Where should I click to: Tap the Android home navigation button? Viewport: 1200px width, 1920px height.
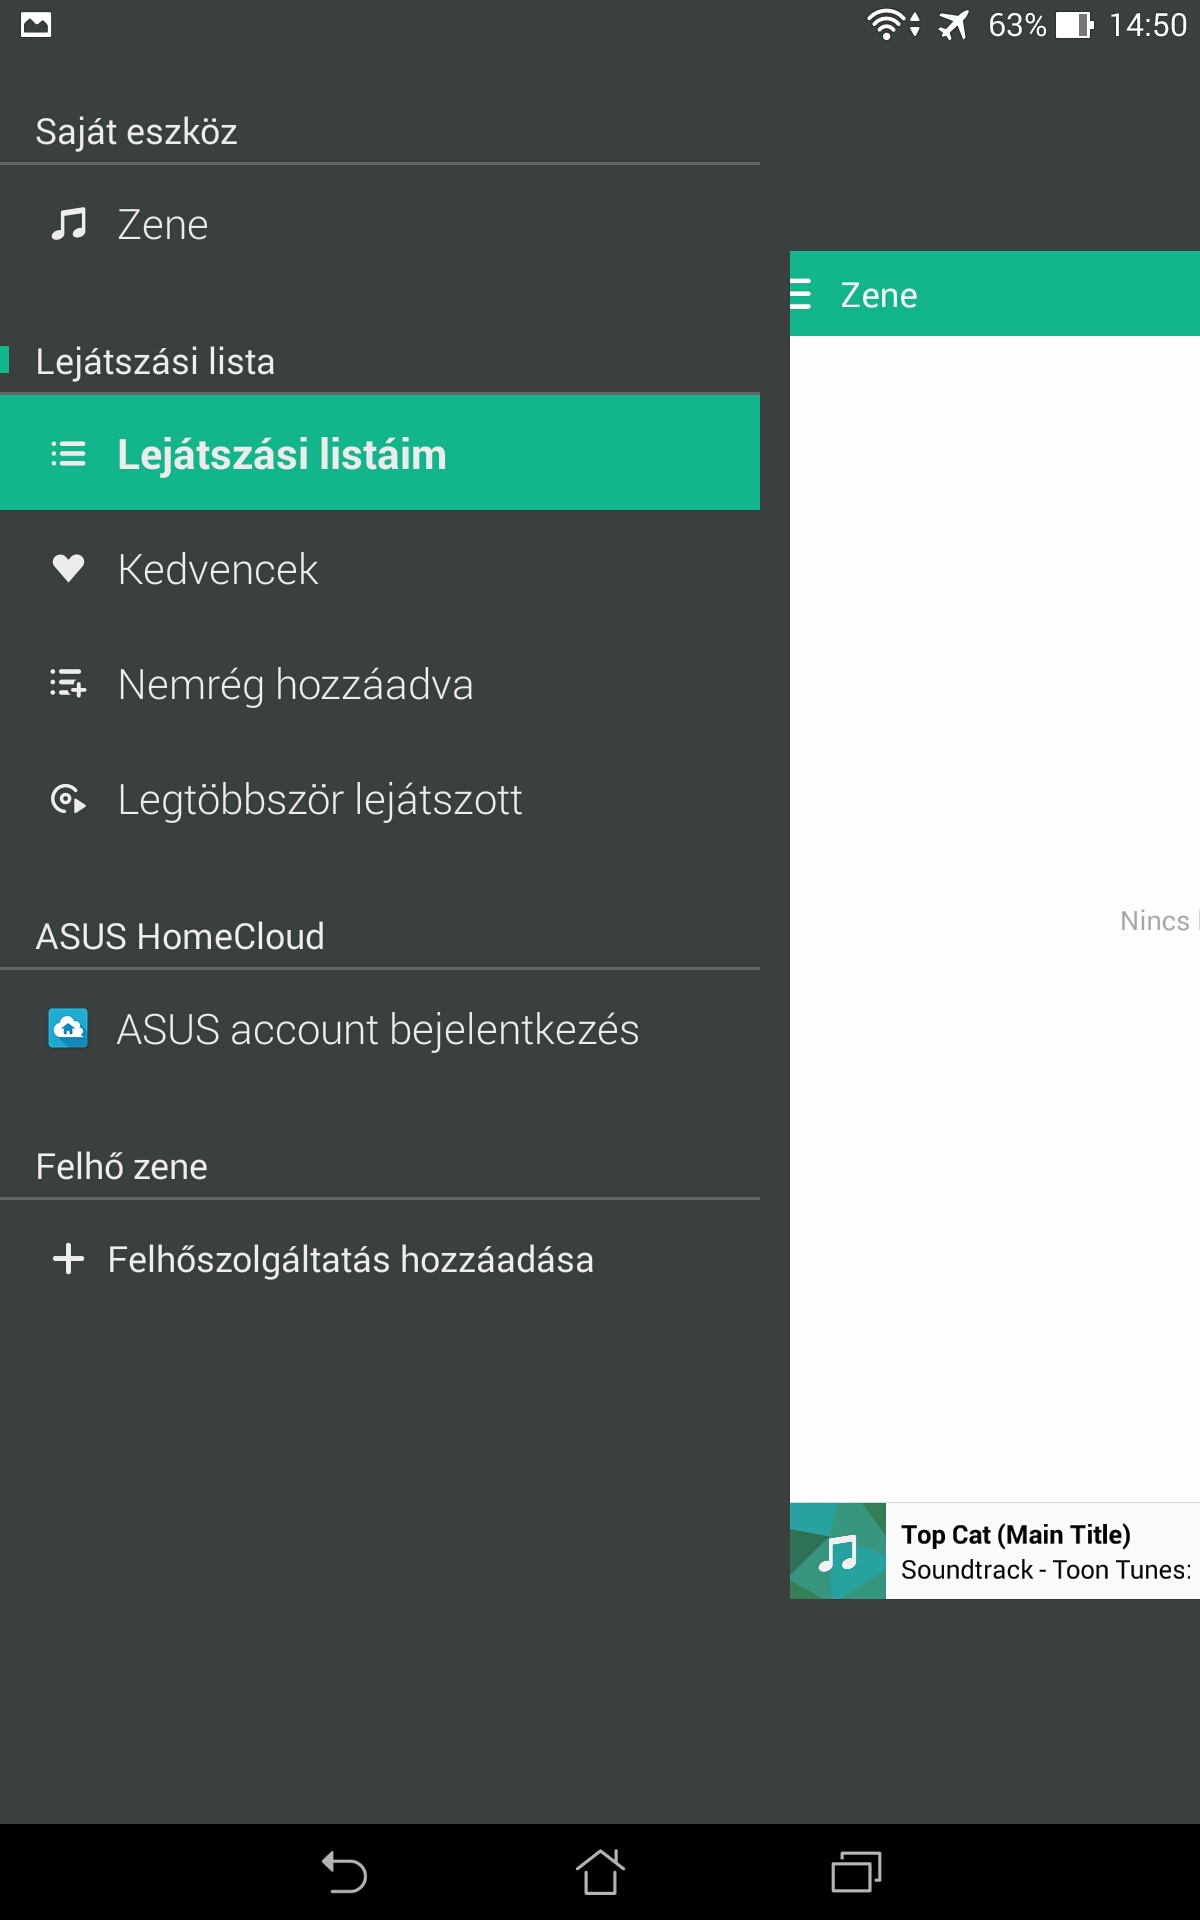[600, 1872]
